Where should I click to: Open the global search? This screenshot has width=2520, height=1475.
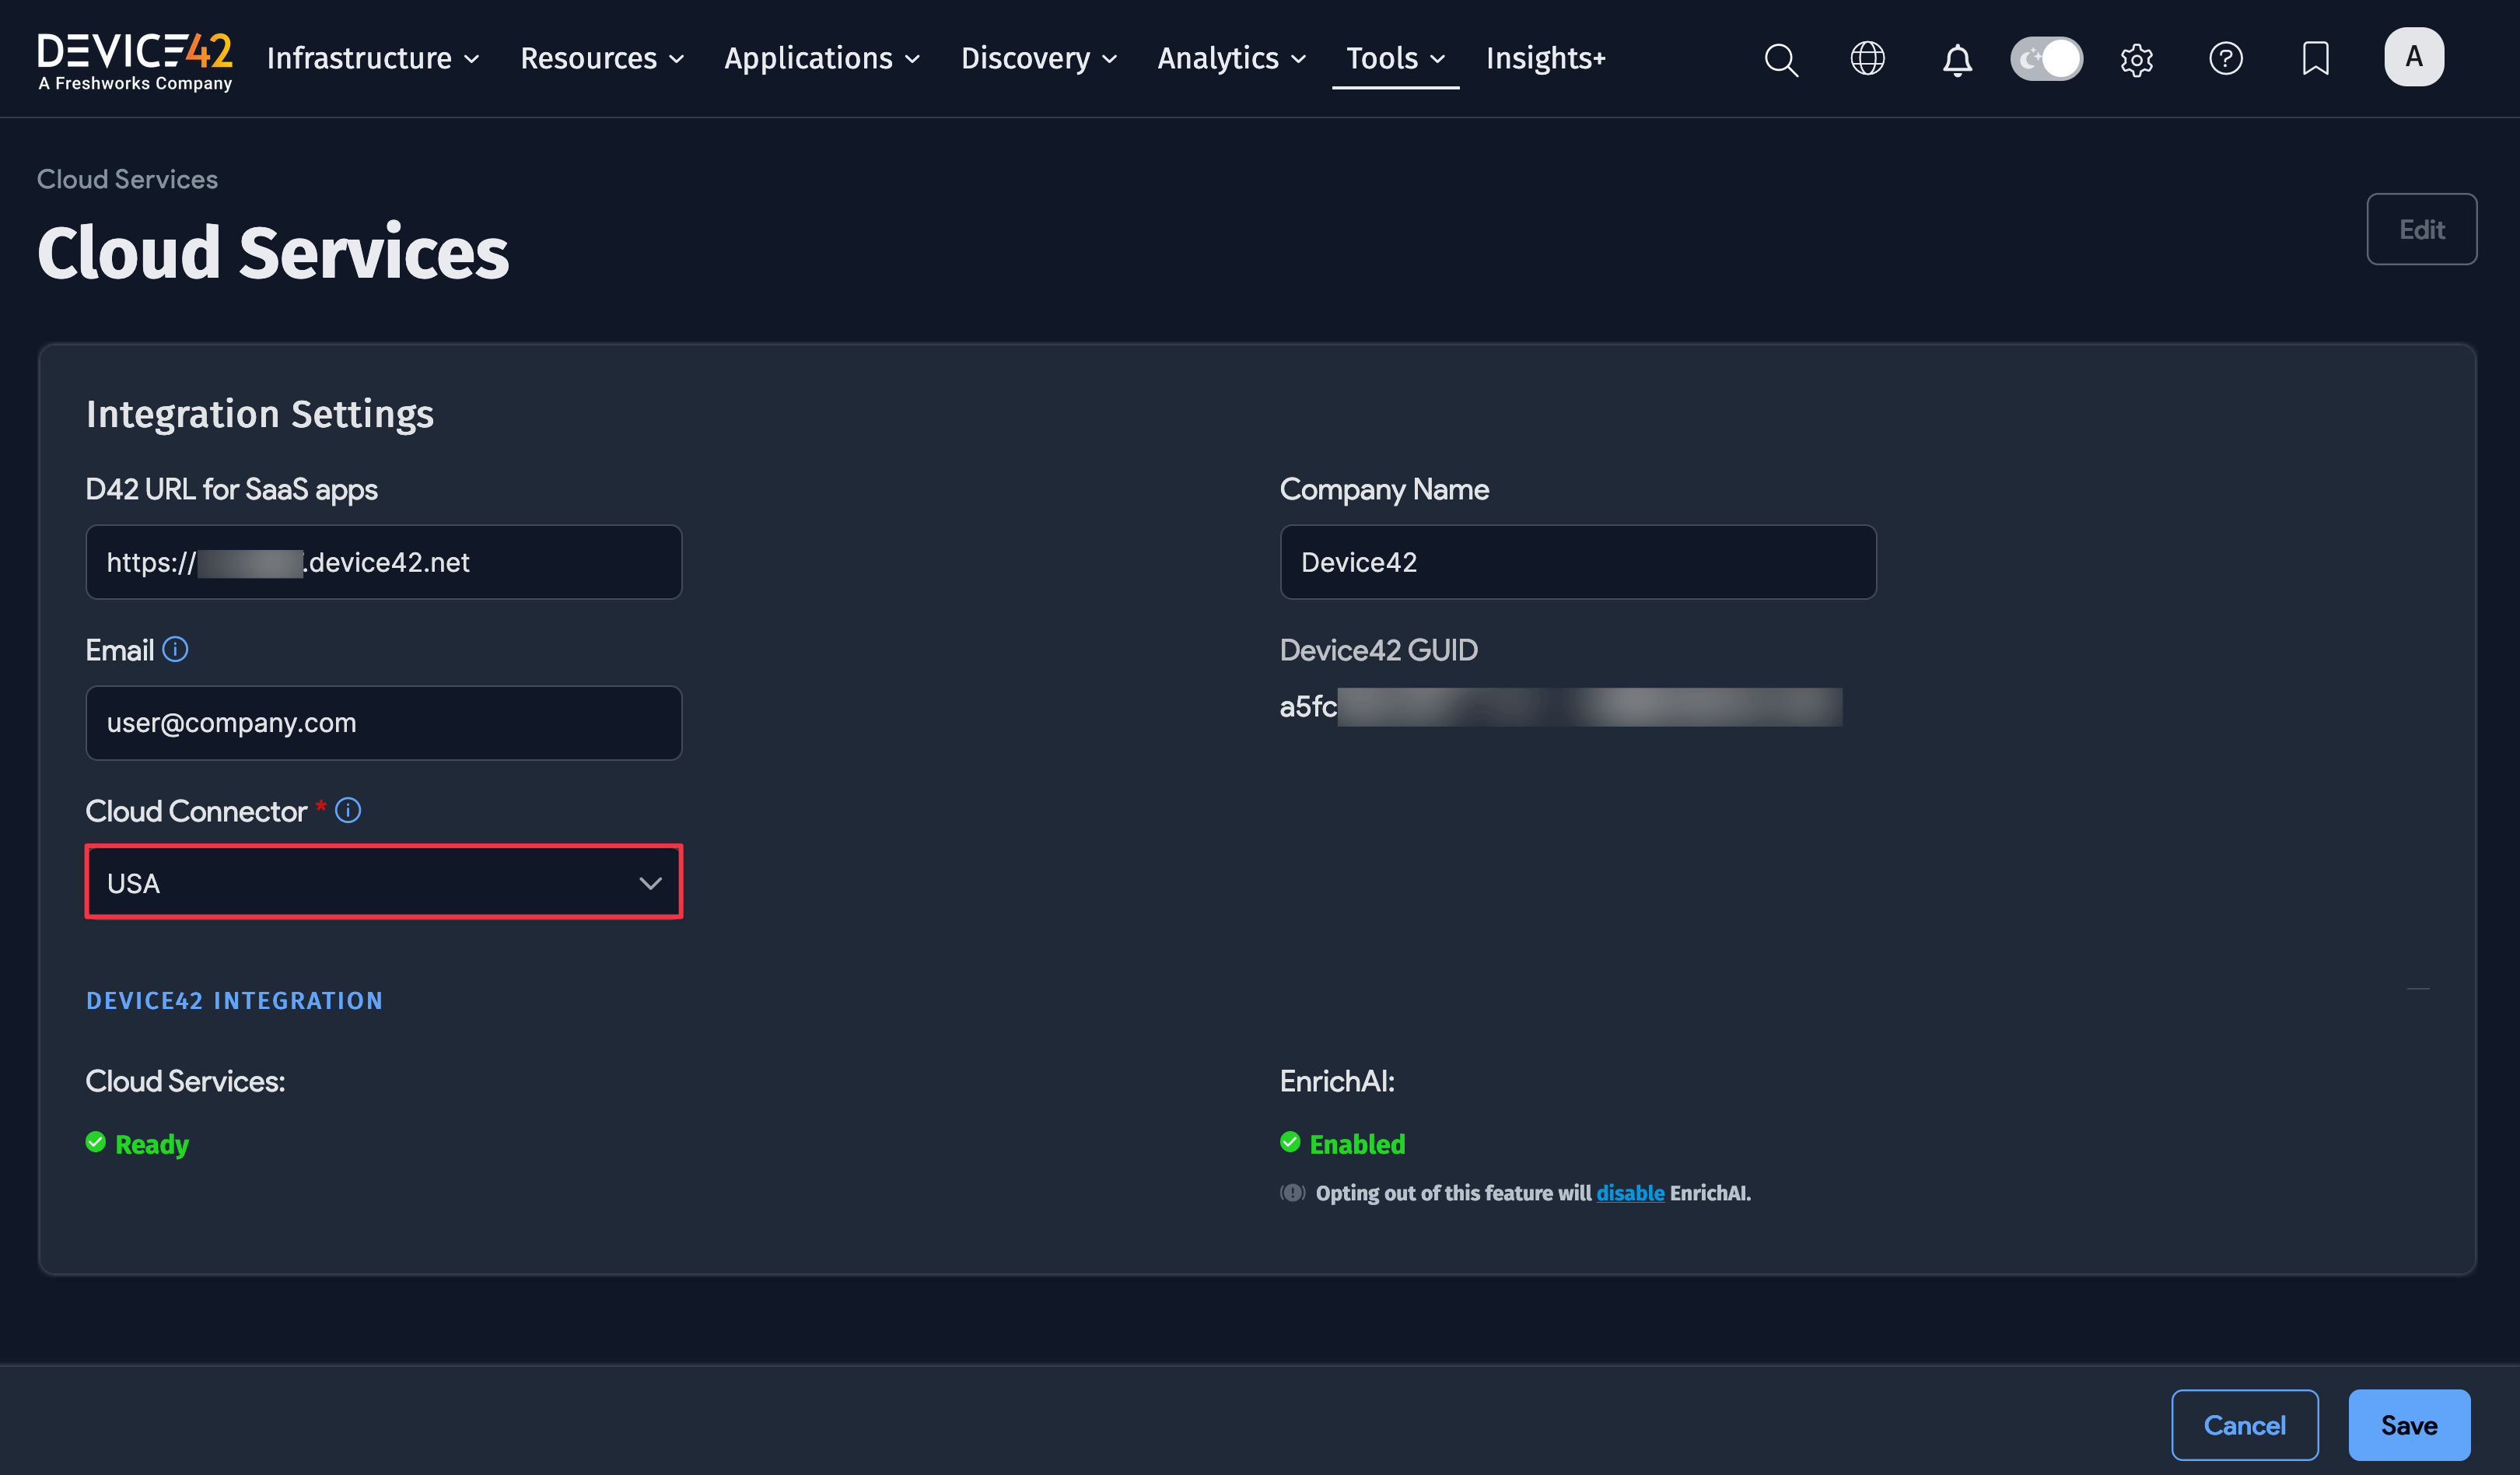[x=1781, y=59]
